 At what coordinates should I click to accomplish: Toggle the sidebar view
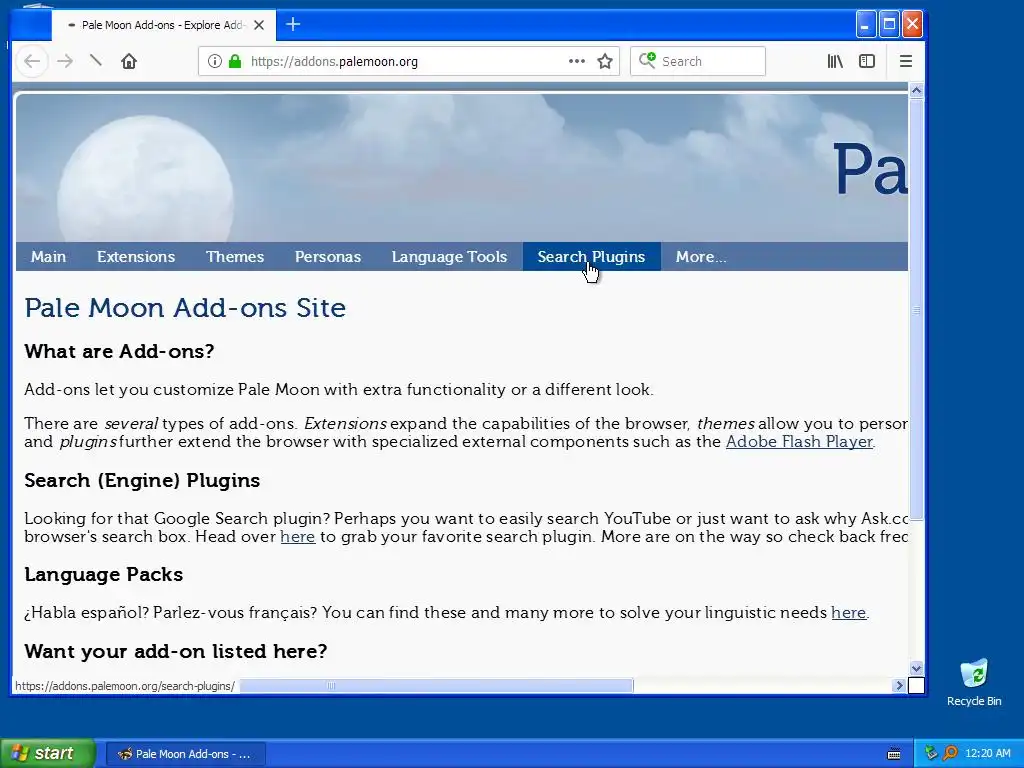point(867,61)
